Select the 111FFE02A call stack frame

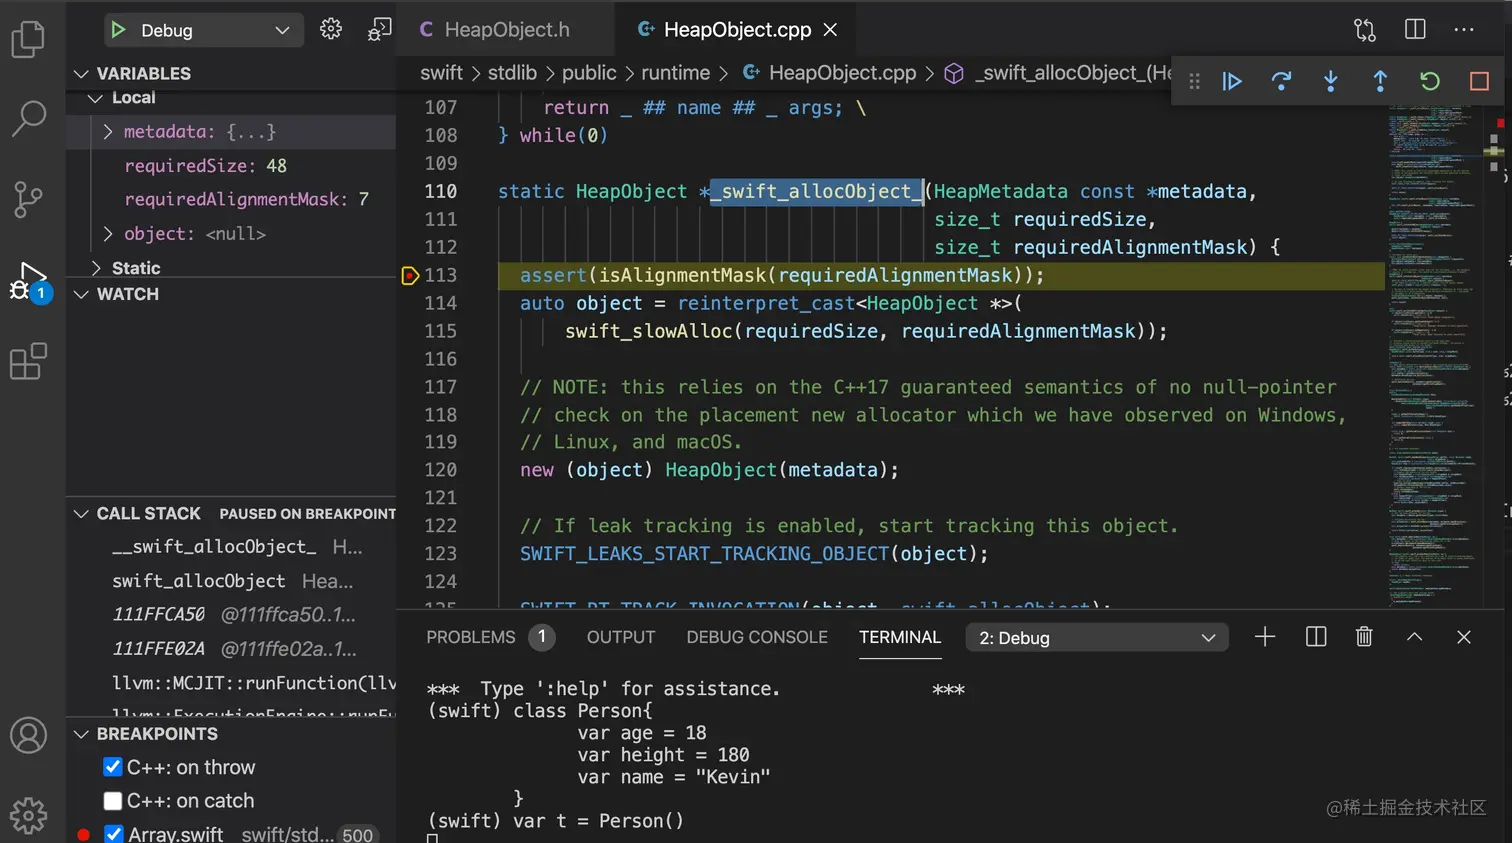(x=232, y=649)
